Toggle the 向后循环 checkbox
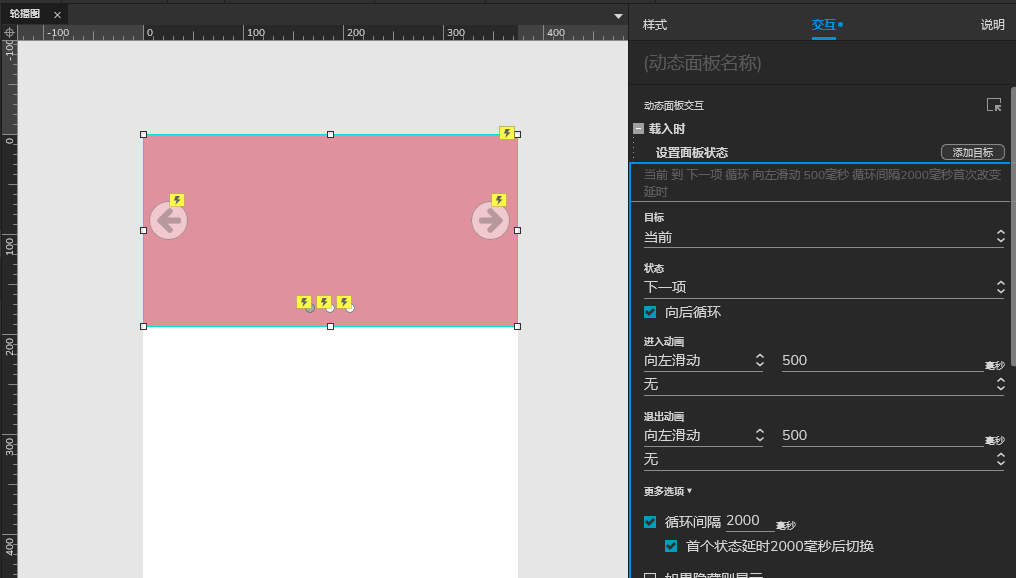The height and width of the screenshot is (578, 1016). pos(650,311)
